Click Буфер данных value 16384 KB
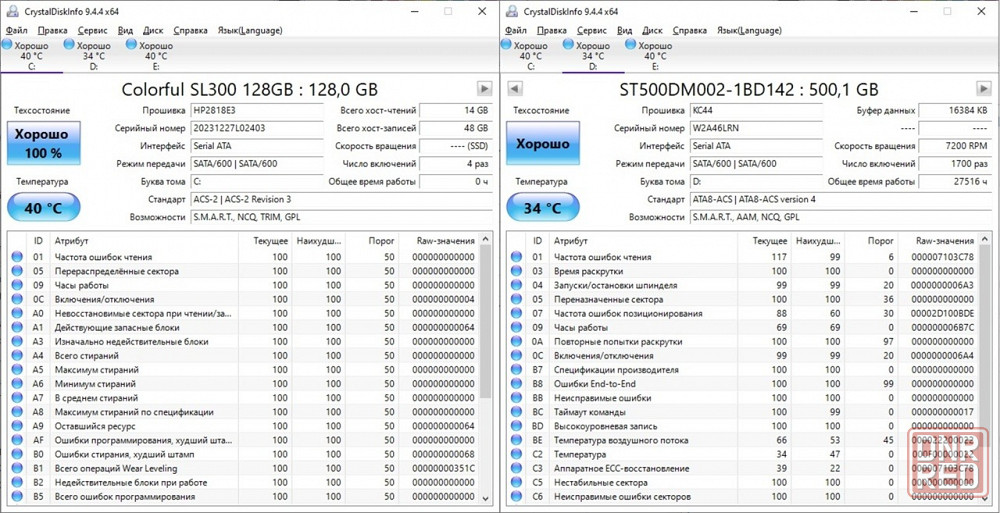The image size is (1000, 513). [x=955, y=110]
